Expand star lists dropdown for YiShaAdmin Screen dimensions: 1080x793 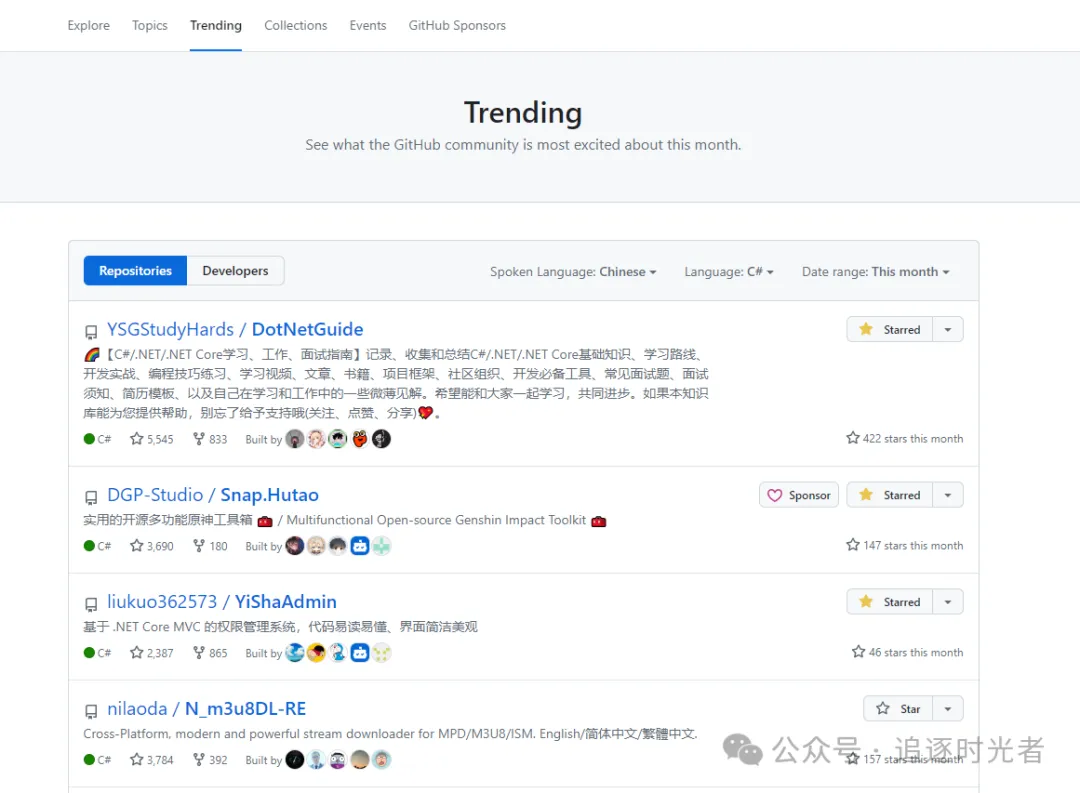948,601
